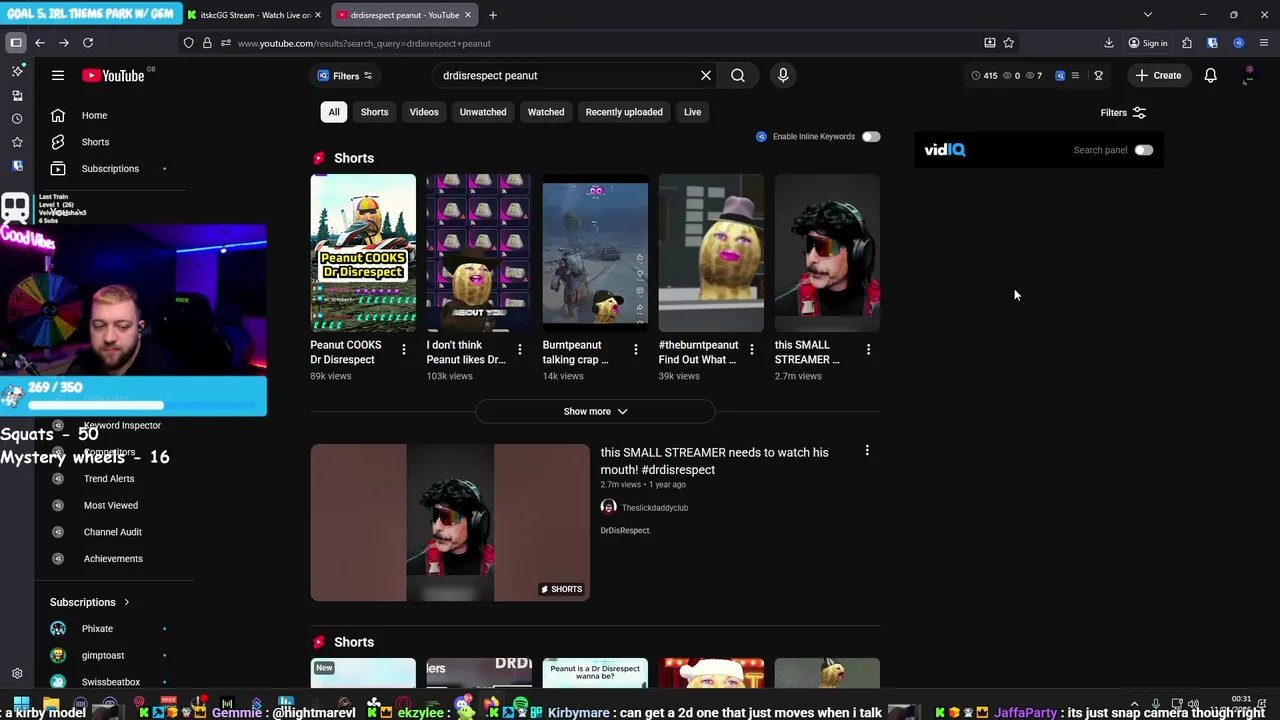Click the search magnifier button

point(738,75)
